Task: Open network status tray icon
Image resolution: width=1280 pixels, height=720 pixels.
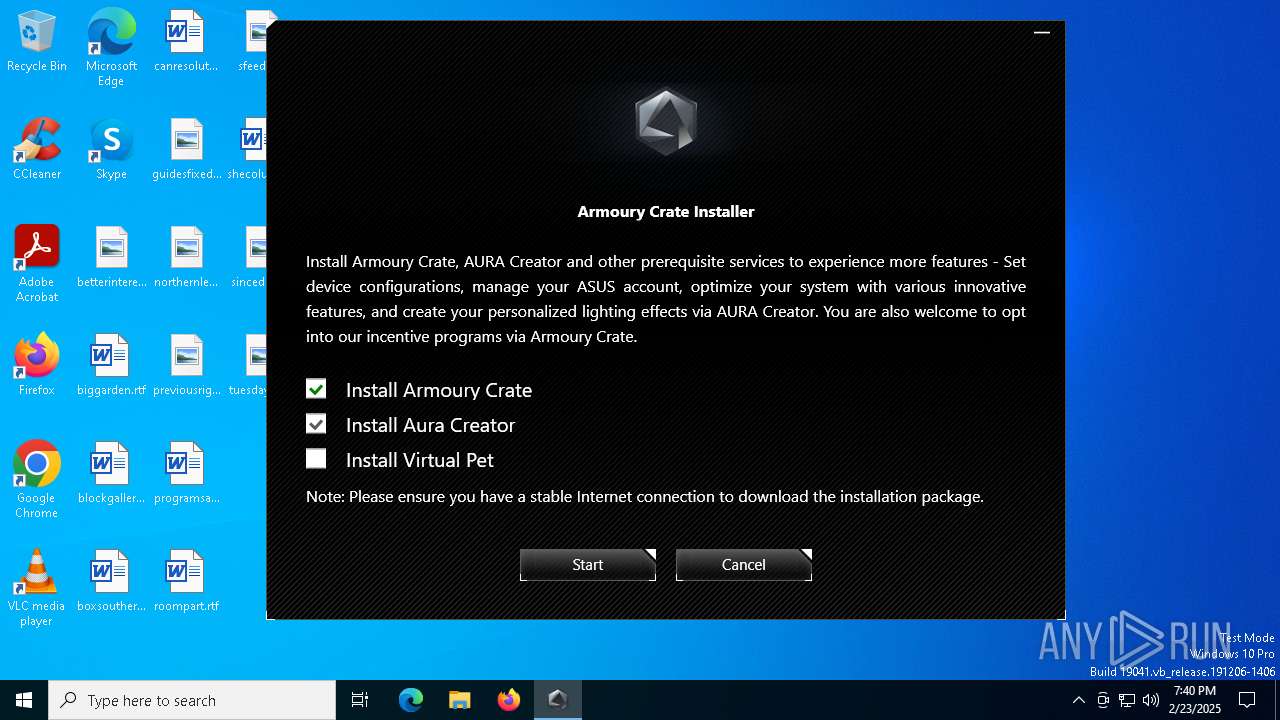Action: click(1127, 700)
